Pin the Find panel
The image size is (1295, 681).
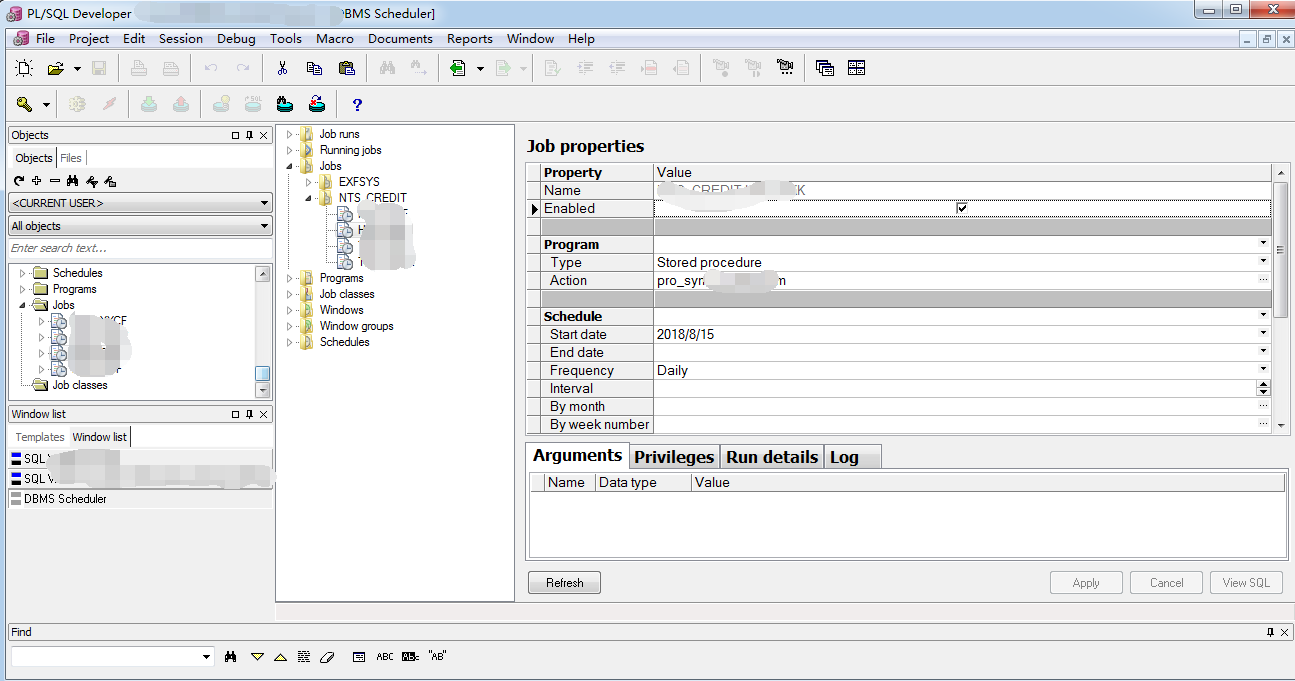pyautogui.click(x=1270, y=632)
